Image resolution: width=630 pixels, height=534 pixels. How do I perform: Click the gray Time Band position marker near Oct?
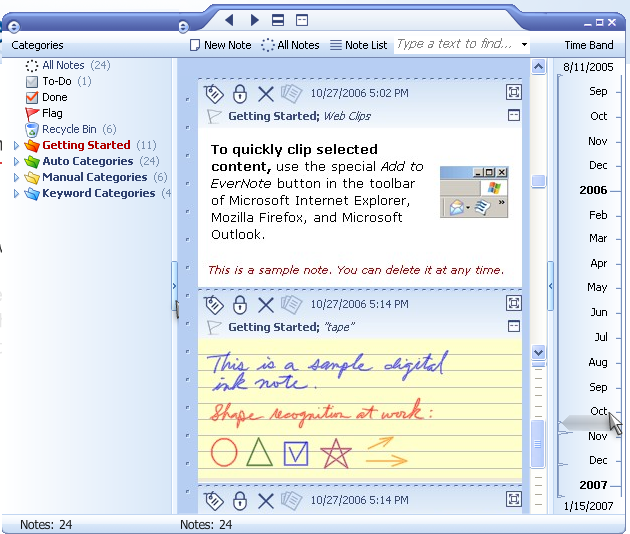[585, 422]
